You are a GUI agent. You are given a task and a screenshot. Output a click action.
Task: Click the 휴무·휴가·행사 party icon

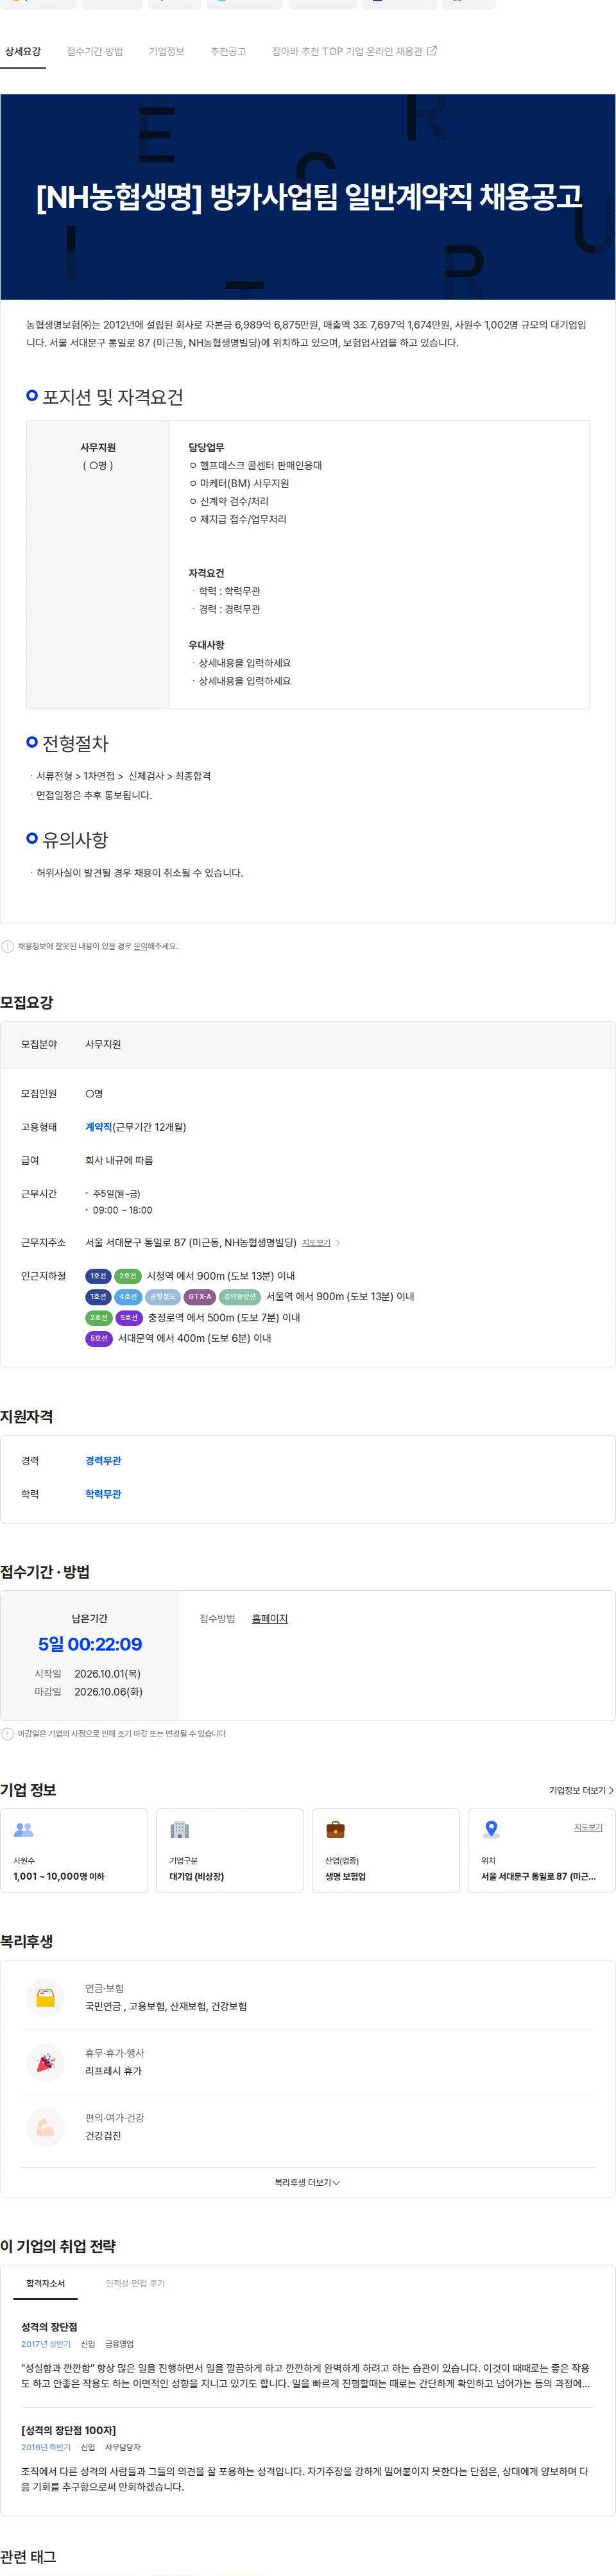(x=45, y=2063)
